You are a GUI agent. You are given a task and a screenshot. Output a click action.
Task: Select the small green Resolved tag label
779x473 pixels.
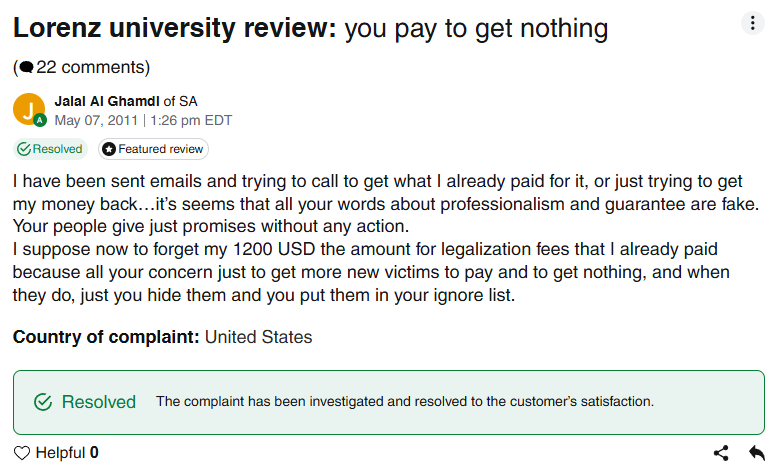pos(57,149)
